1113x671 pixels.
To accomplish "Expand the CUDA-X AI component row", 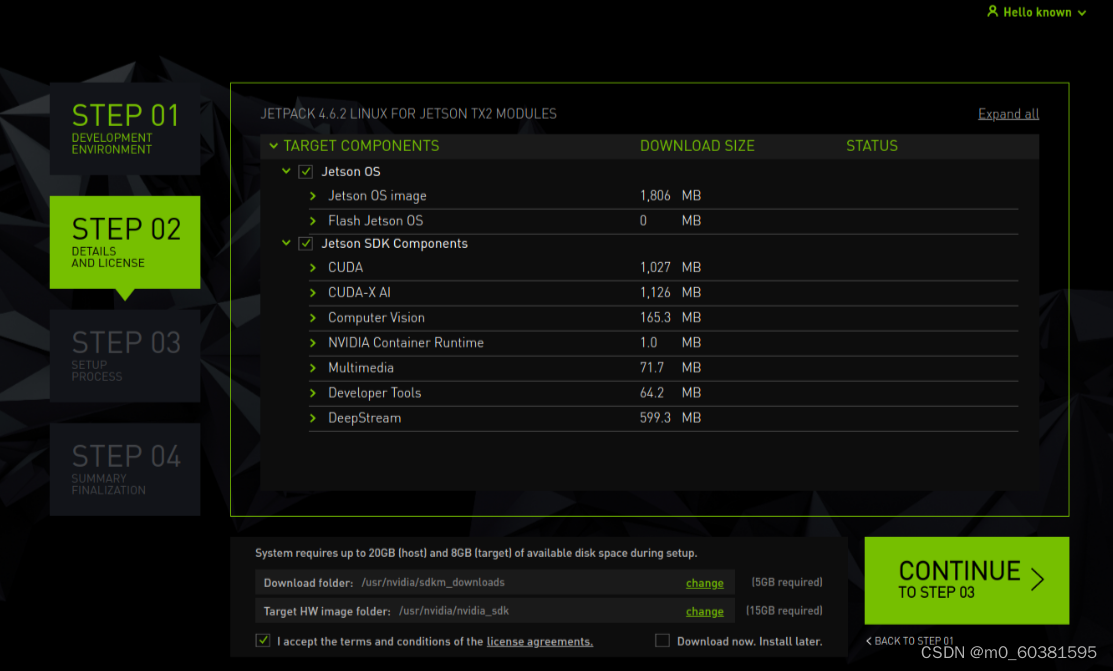I will point(312,293).
